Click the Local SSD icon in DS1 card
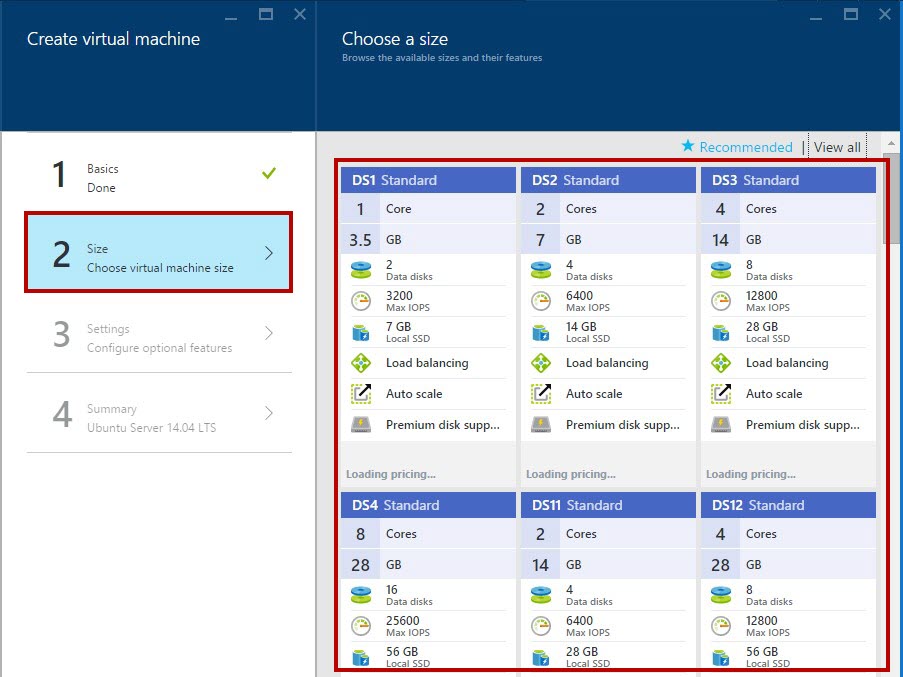Image resolution: width=903 pixels, height=677 pixels. (361, 332)
